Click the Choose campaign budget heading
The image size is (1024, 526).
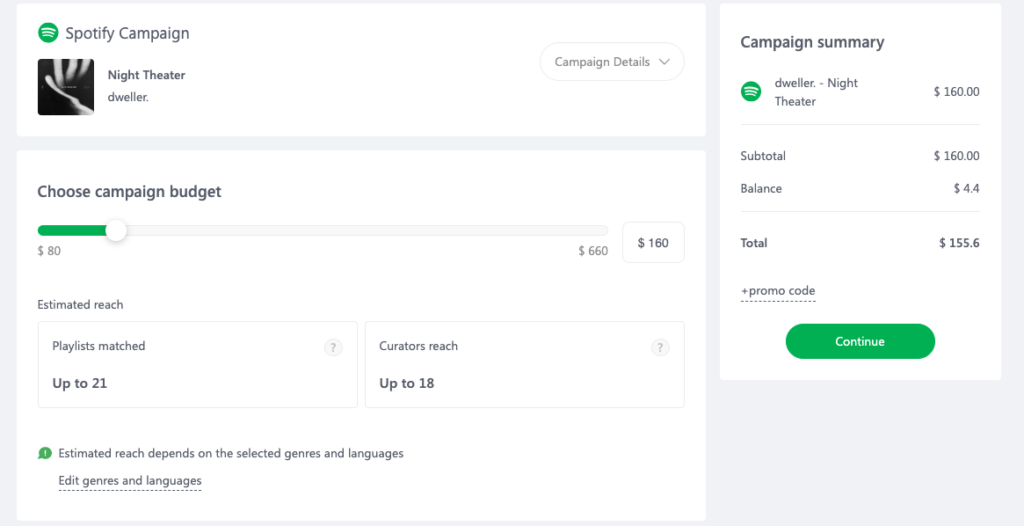coord(129,191)
